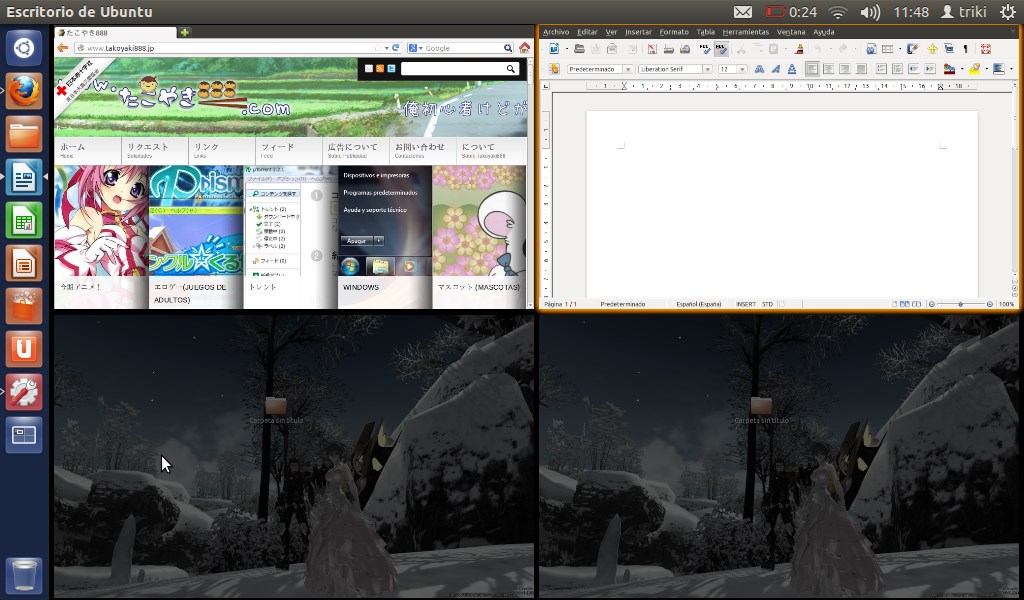This screenshot has height=600, width=1024.
Task: Click the Clone Formatting paintbrush in Writer
Action: point(799,49)
